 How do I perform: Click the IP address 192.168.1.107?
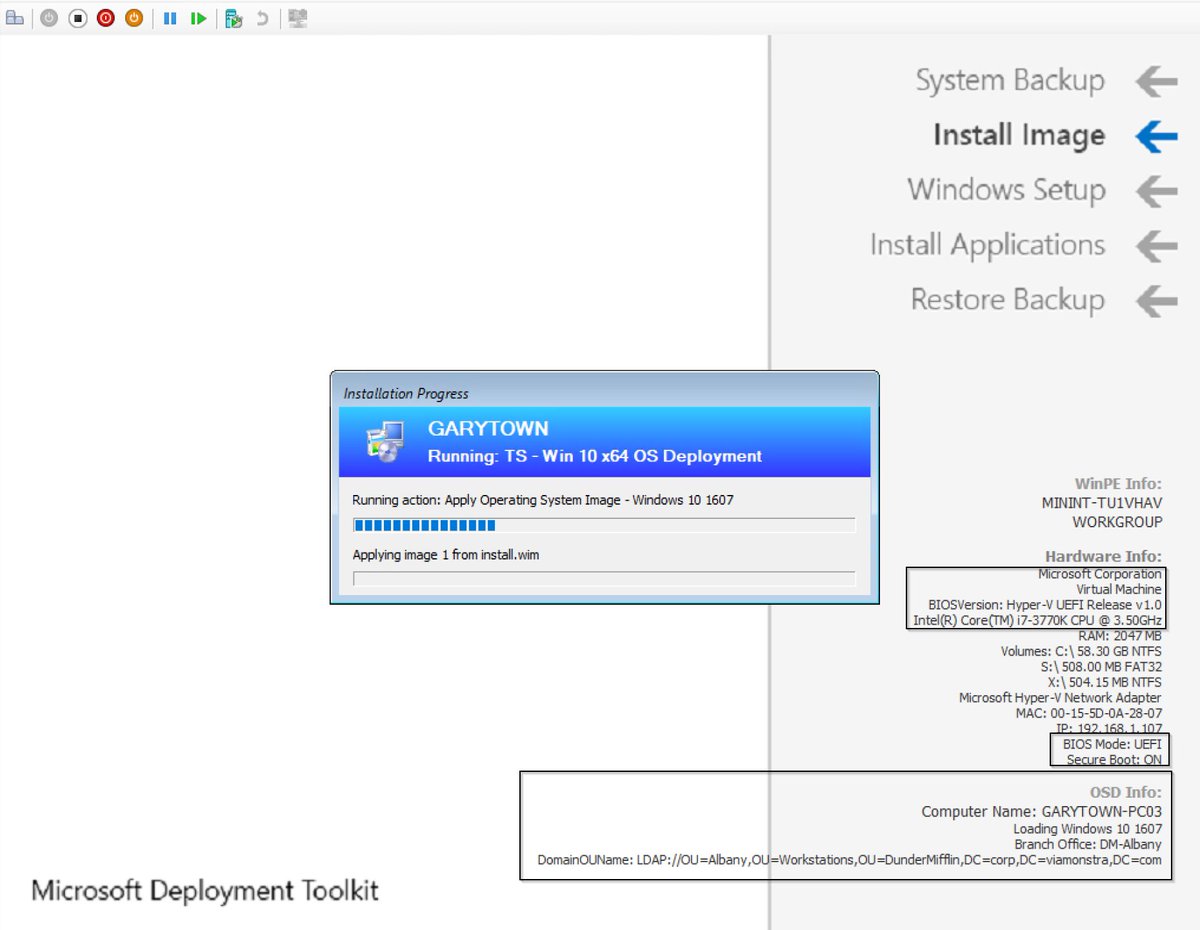(x=1109, y=729)
